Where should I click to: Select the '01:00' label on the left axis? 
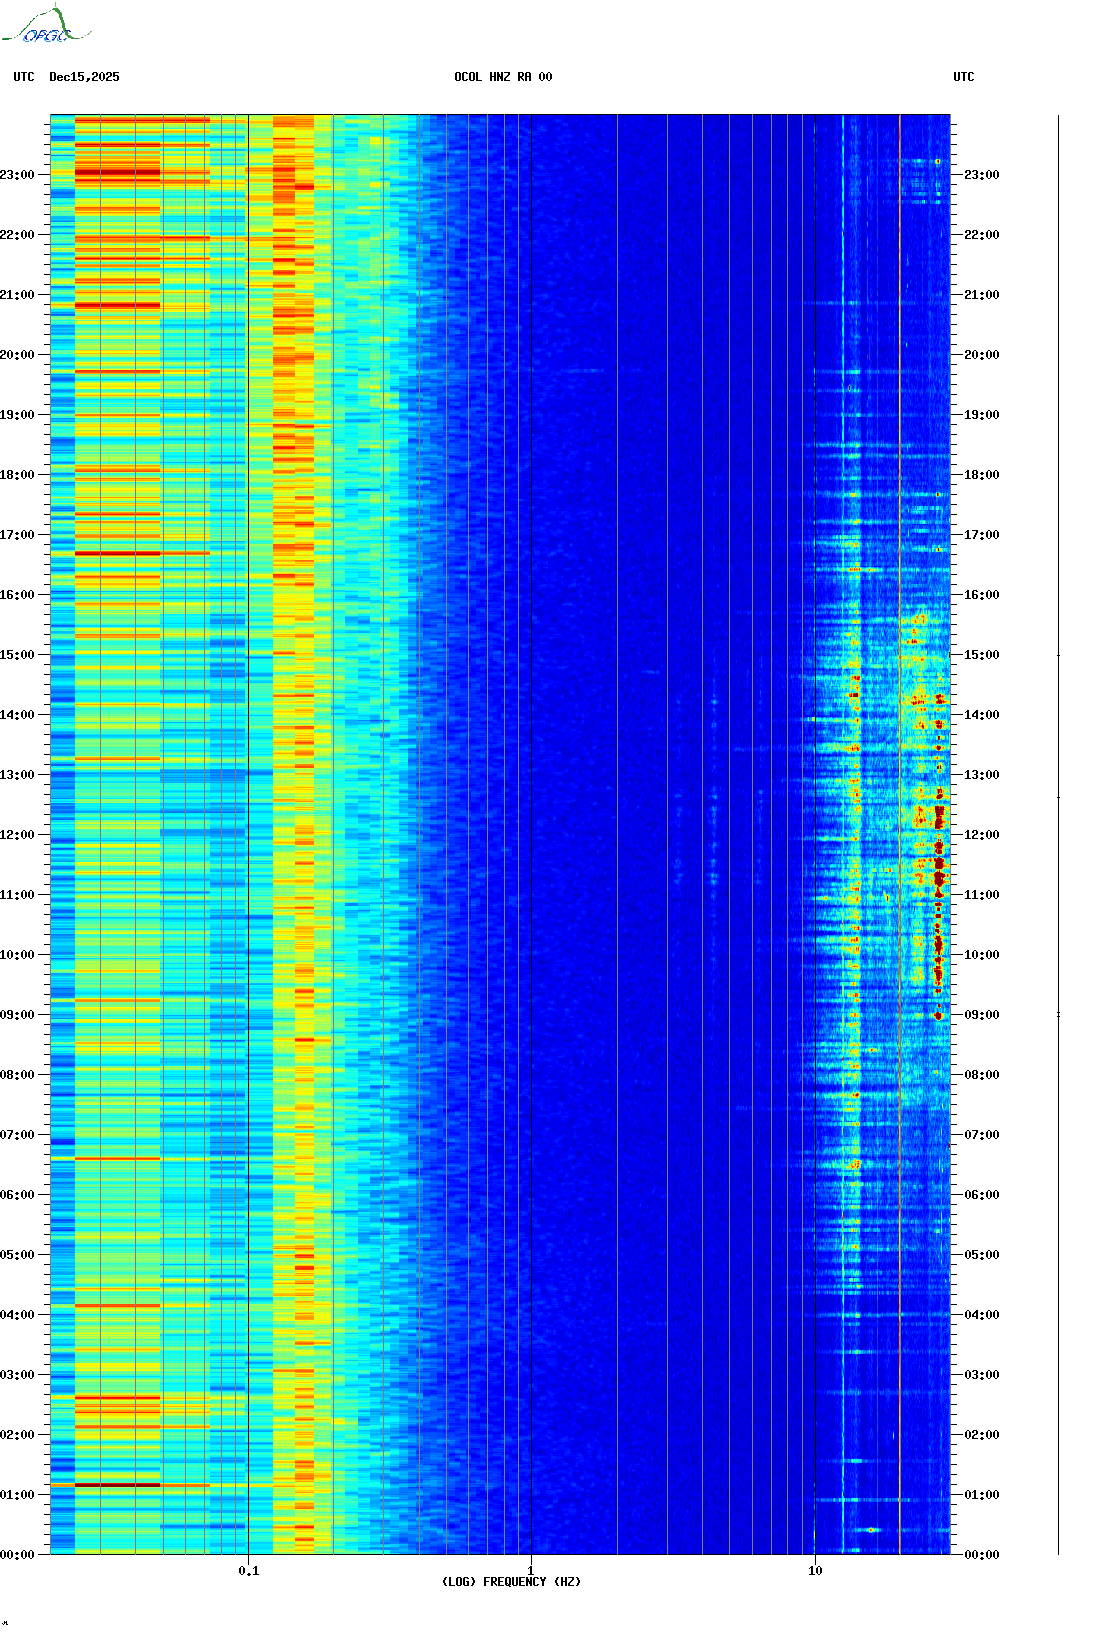click(x=17, y=1495)
